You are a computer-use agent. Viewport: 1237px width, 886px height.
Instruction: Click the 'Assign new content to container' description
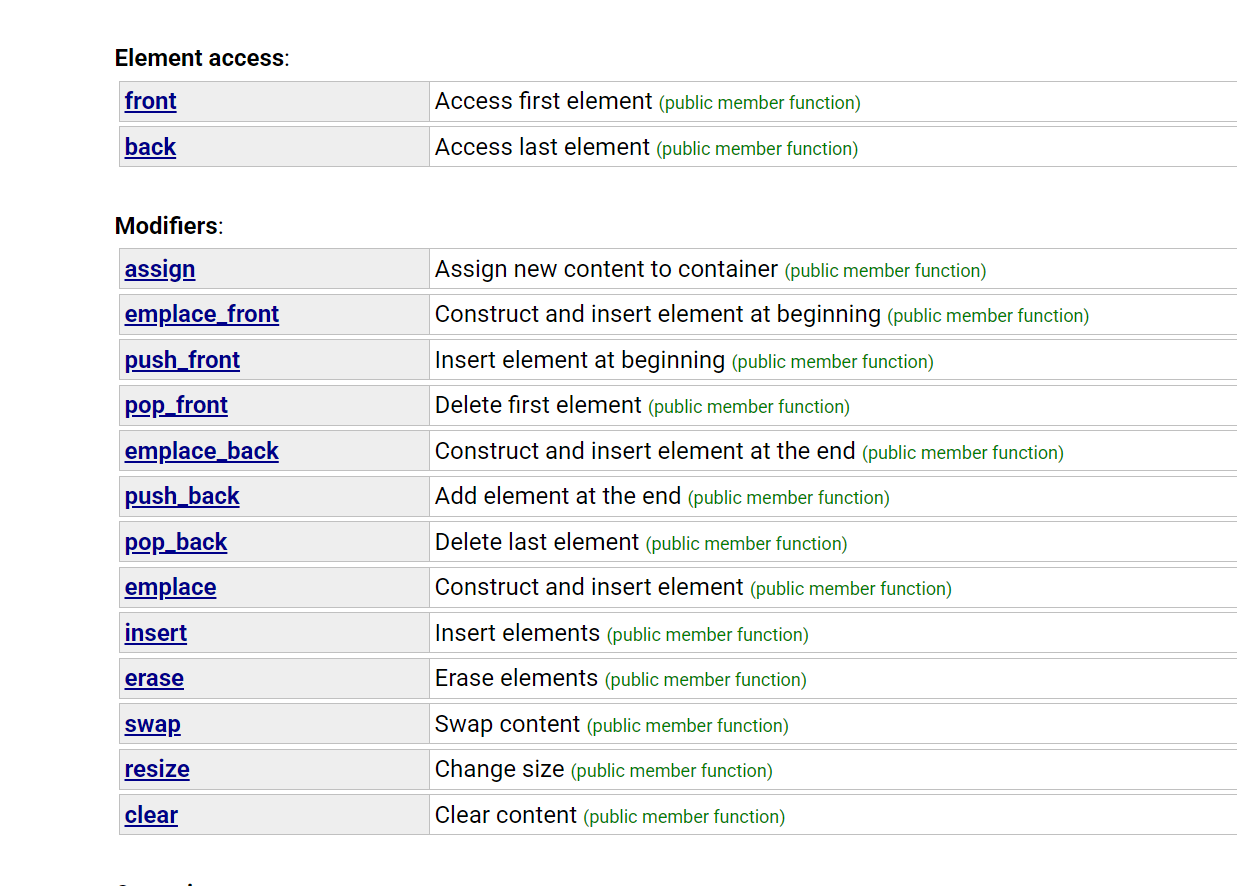click(606, 270)
